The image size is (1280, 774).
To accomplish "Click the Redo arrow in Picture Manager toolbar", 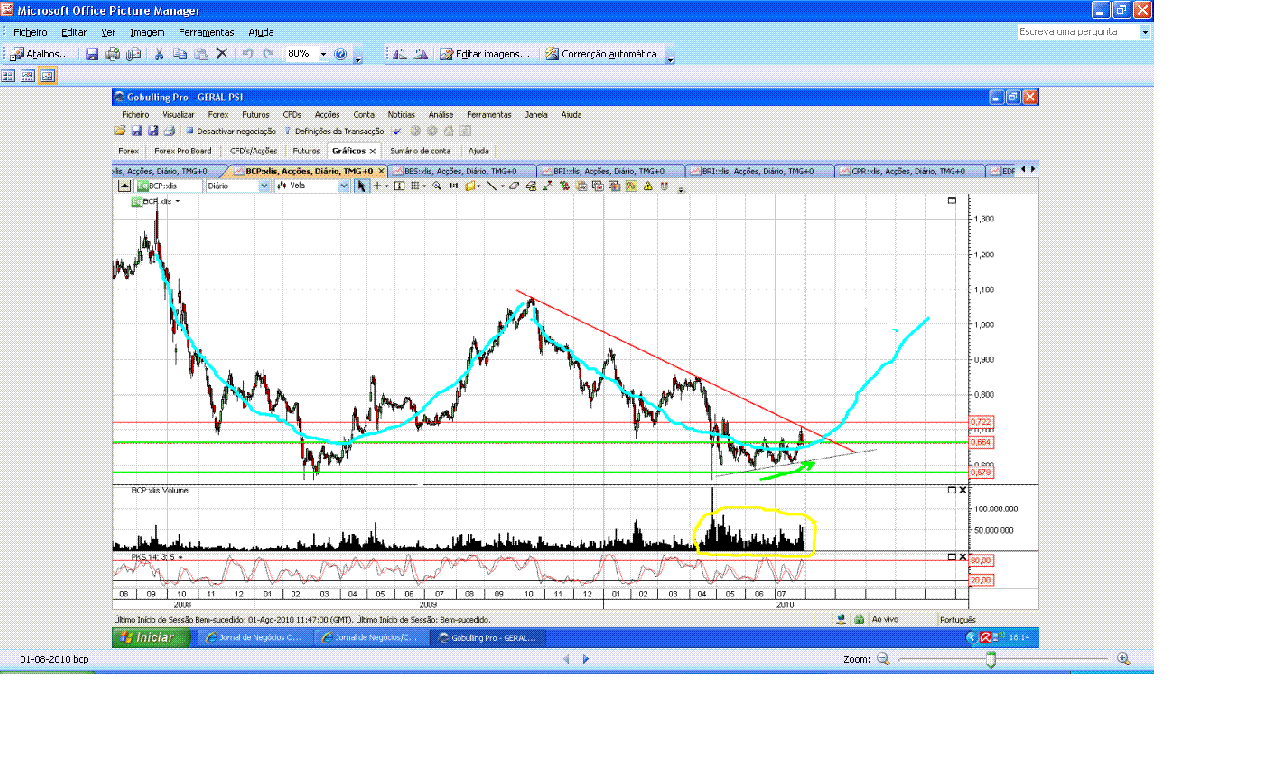I will pyautogui.click(x=268, y=54).
